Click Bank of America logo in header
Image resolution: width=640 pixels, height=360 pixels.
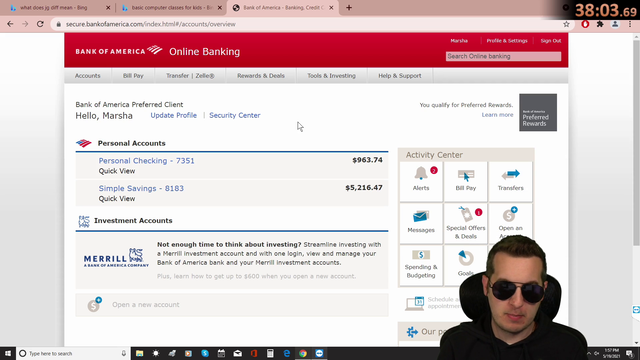[119, 51]
